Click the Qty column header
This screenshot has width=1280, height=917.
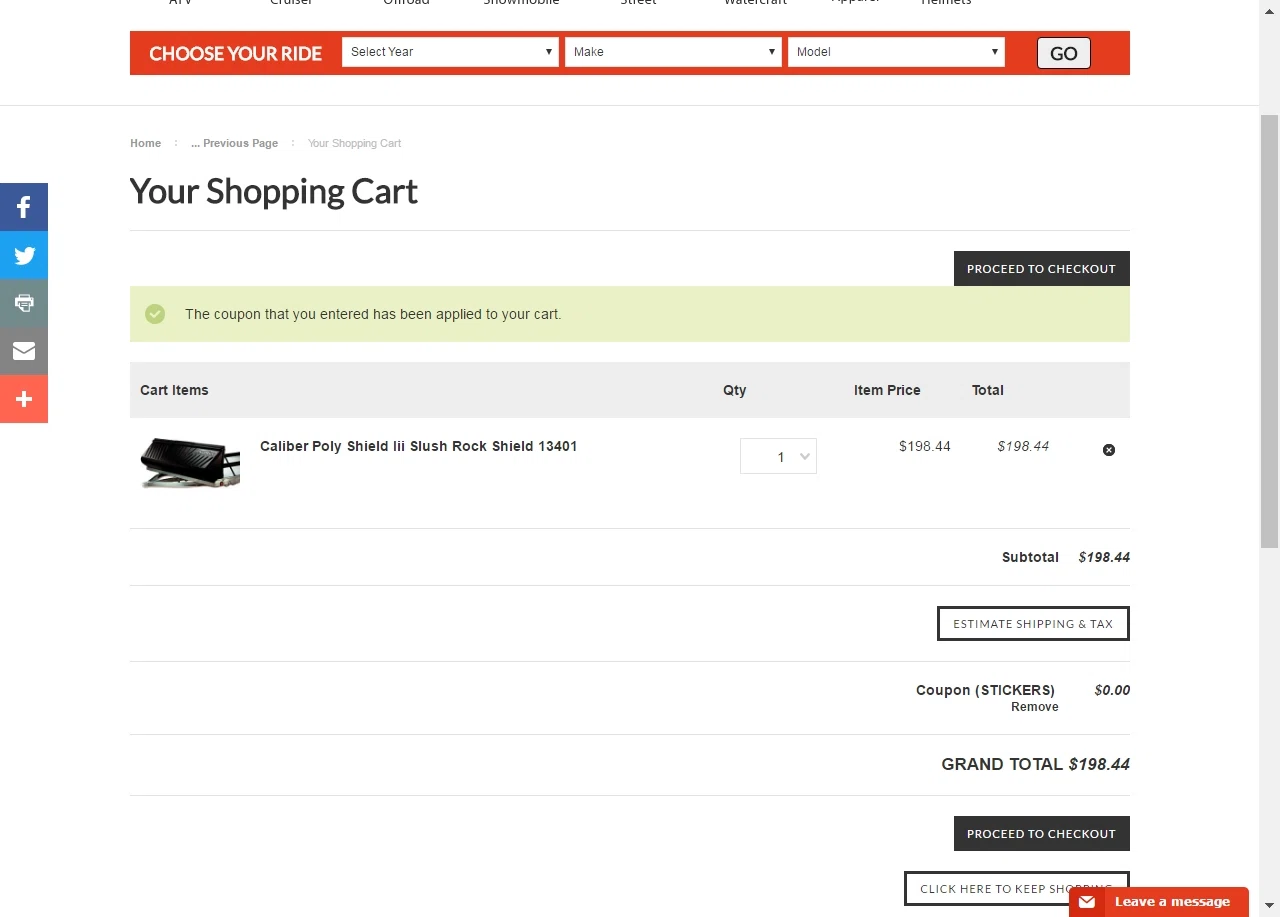coord(735,390)
